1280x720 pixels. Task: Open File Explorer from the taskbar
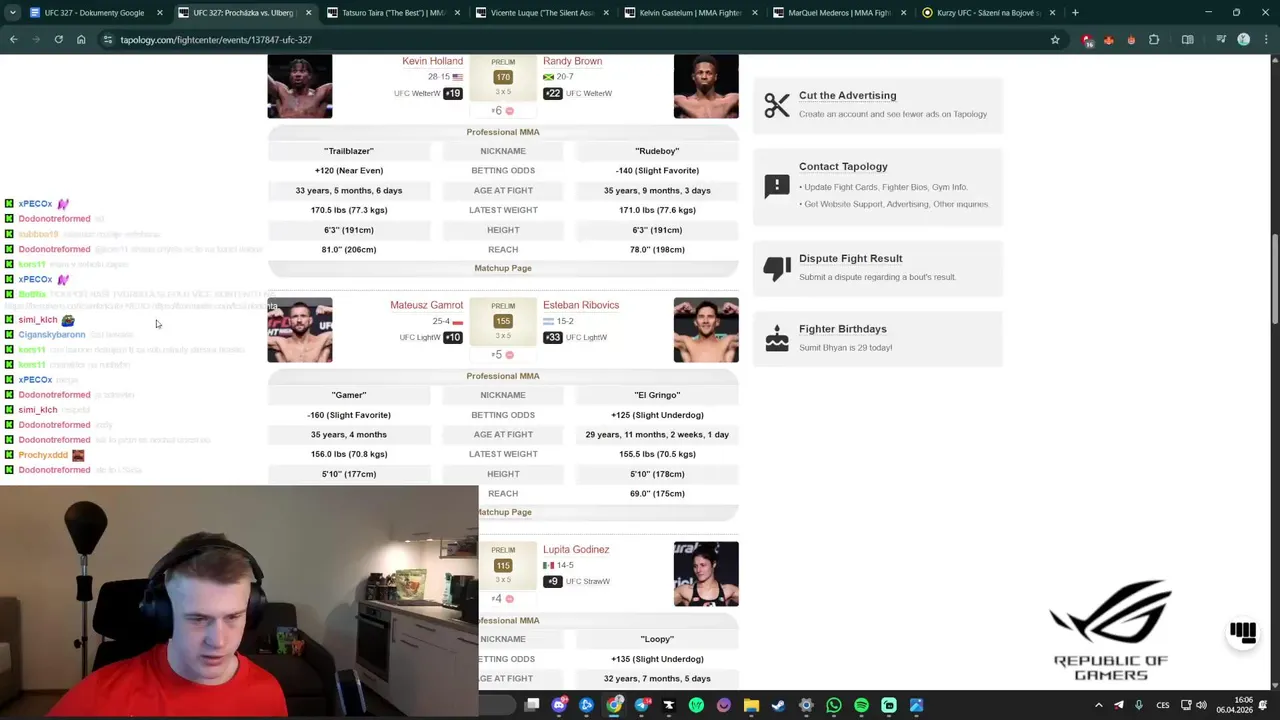click(751, 705)
